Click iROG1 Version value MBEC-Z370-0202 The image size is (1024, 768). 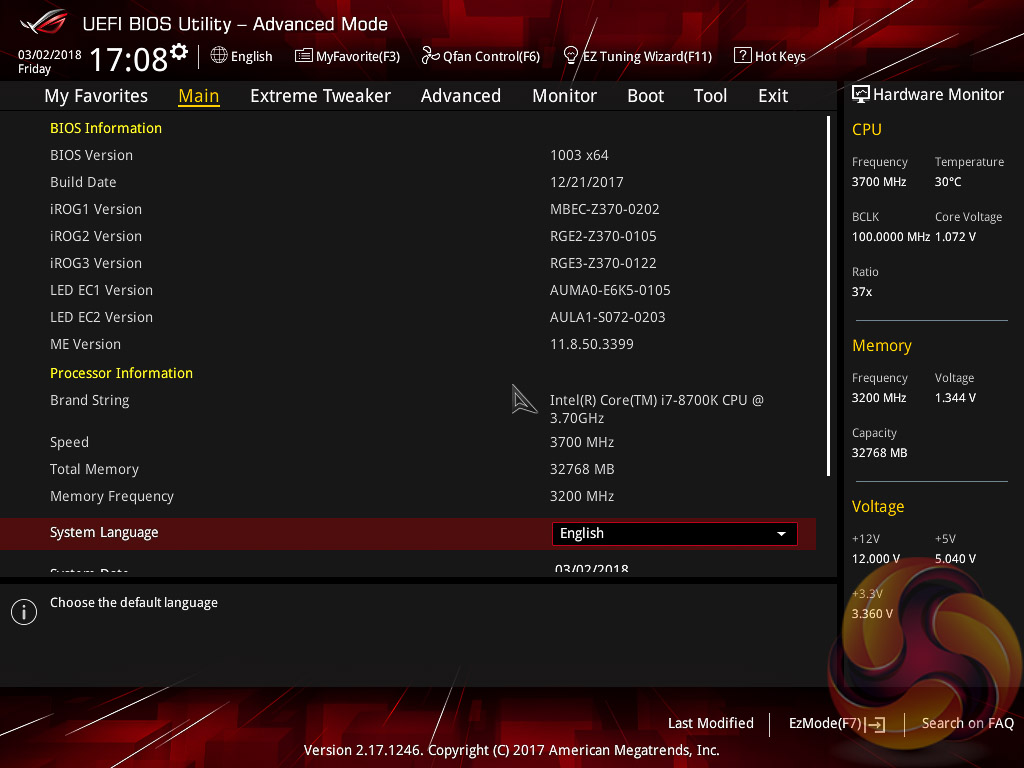pos(604,209)
